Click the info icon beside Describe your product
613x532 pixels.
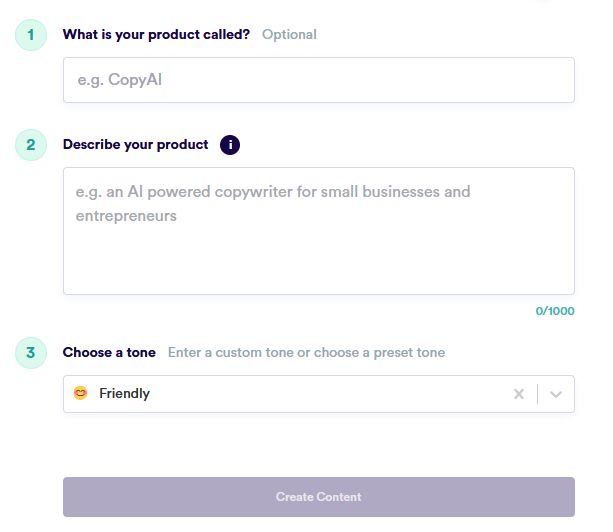pyautogui.click(x=230, y=145)
